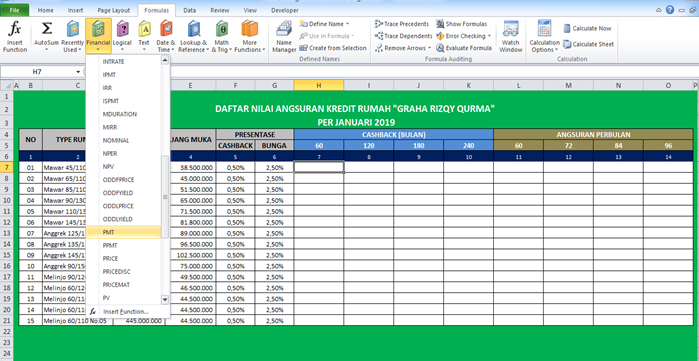Choose the IRR function entry
Screen dimensions: 699x361
click(x=123, y=88)
